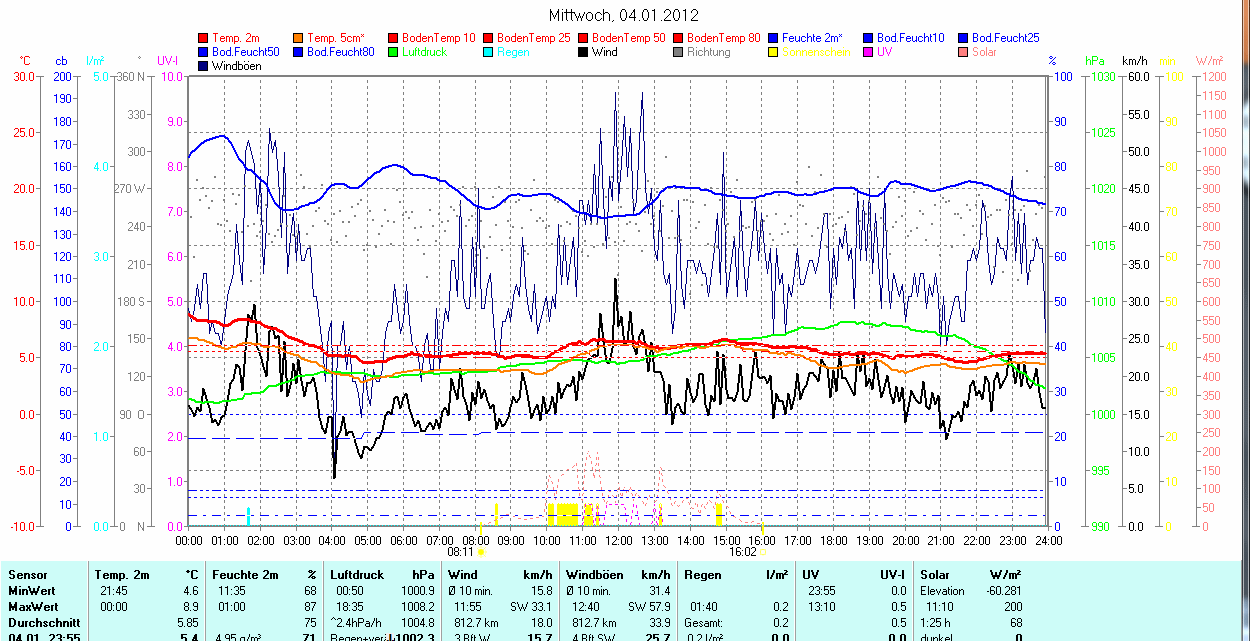This screenshot has width=1250, height=641.
Task: Click the BodenTemp 80 legend label
Action: [724, 38]
